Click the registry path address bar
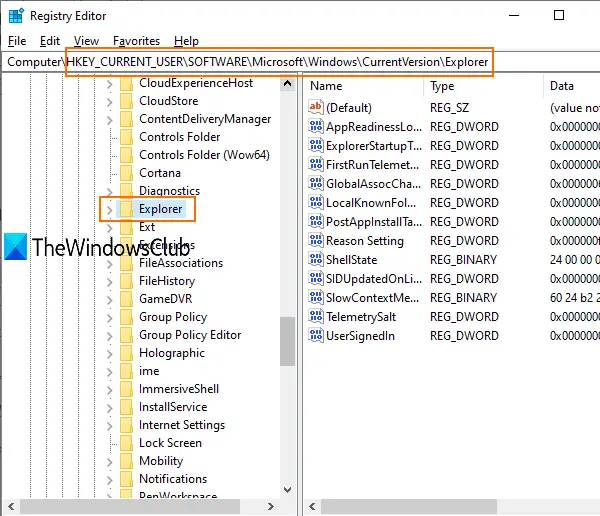This screenshot has width=600, height=516. tap(300, 62)
